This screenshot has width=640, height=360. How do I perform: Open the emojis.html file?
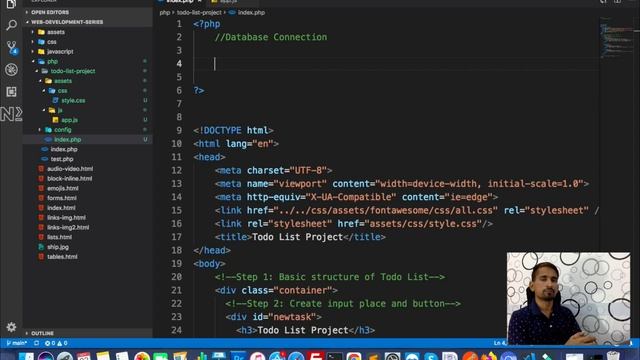coord(62,188)
